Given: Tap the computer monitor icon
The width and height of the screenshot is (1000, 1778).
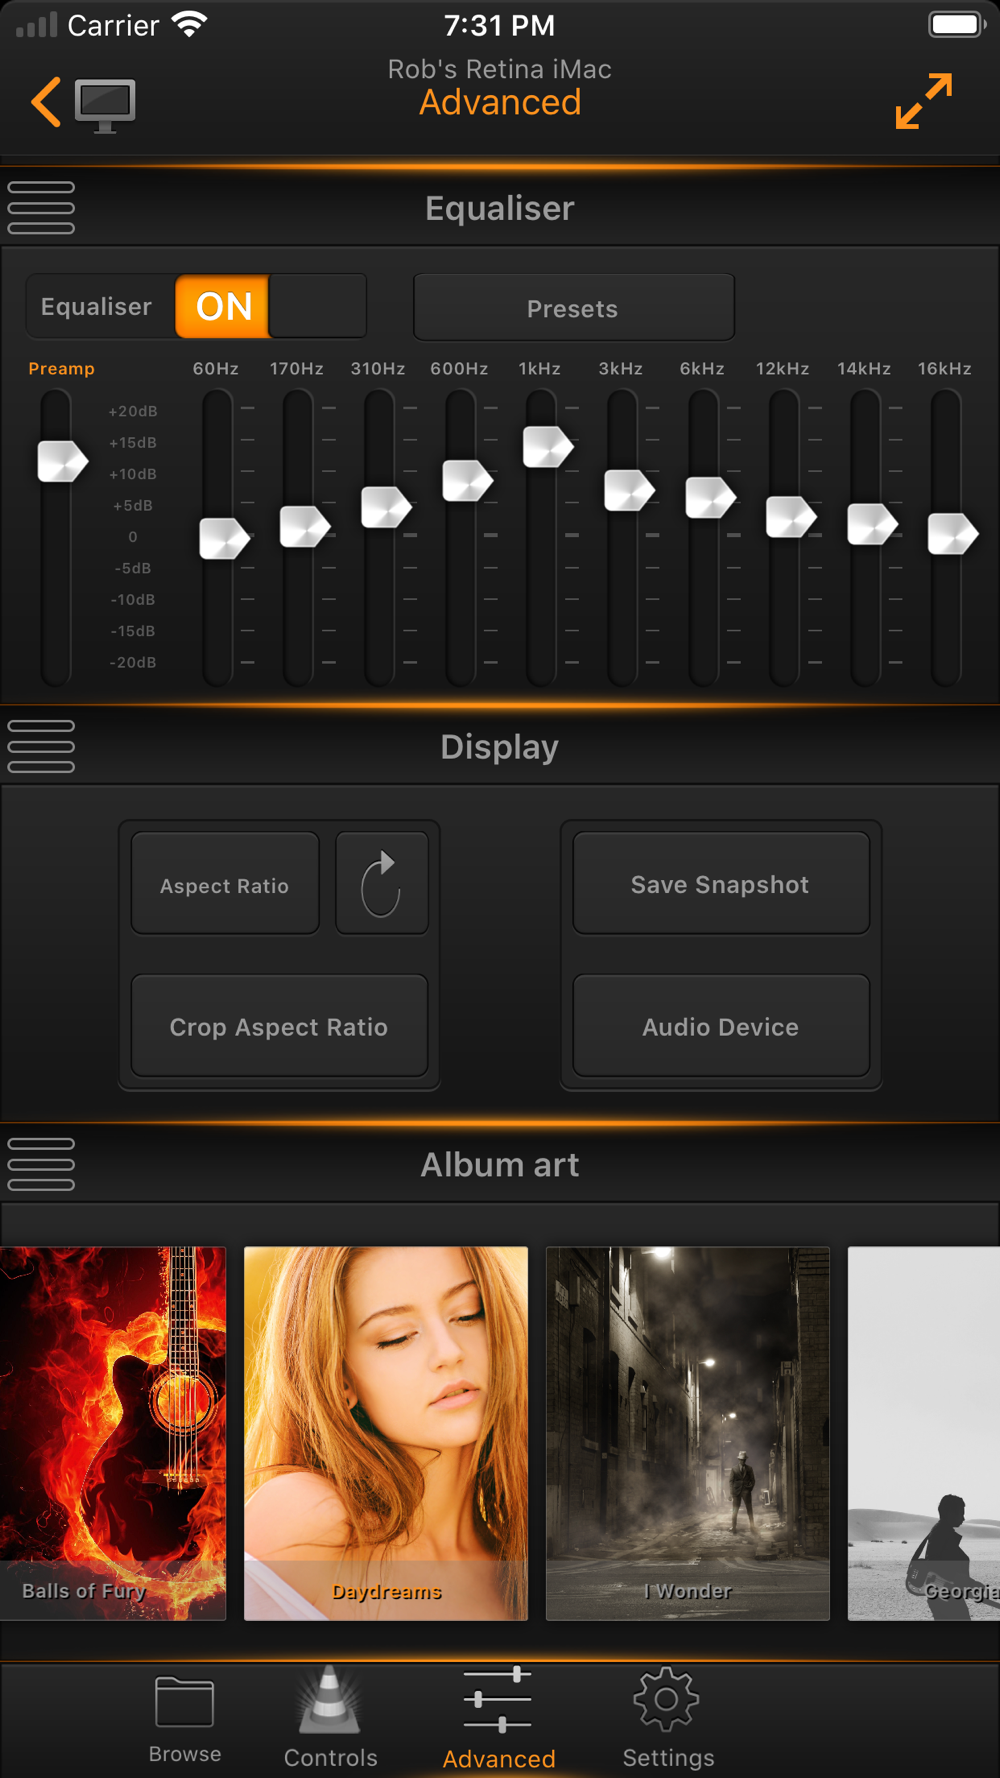Looking at the screenshot, I should 105,105.
